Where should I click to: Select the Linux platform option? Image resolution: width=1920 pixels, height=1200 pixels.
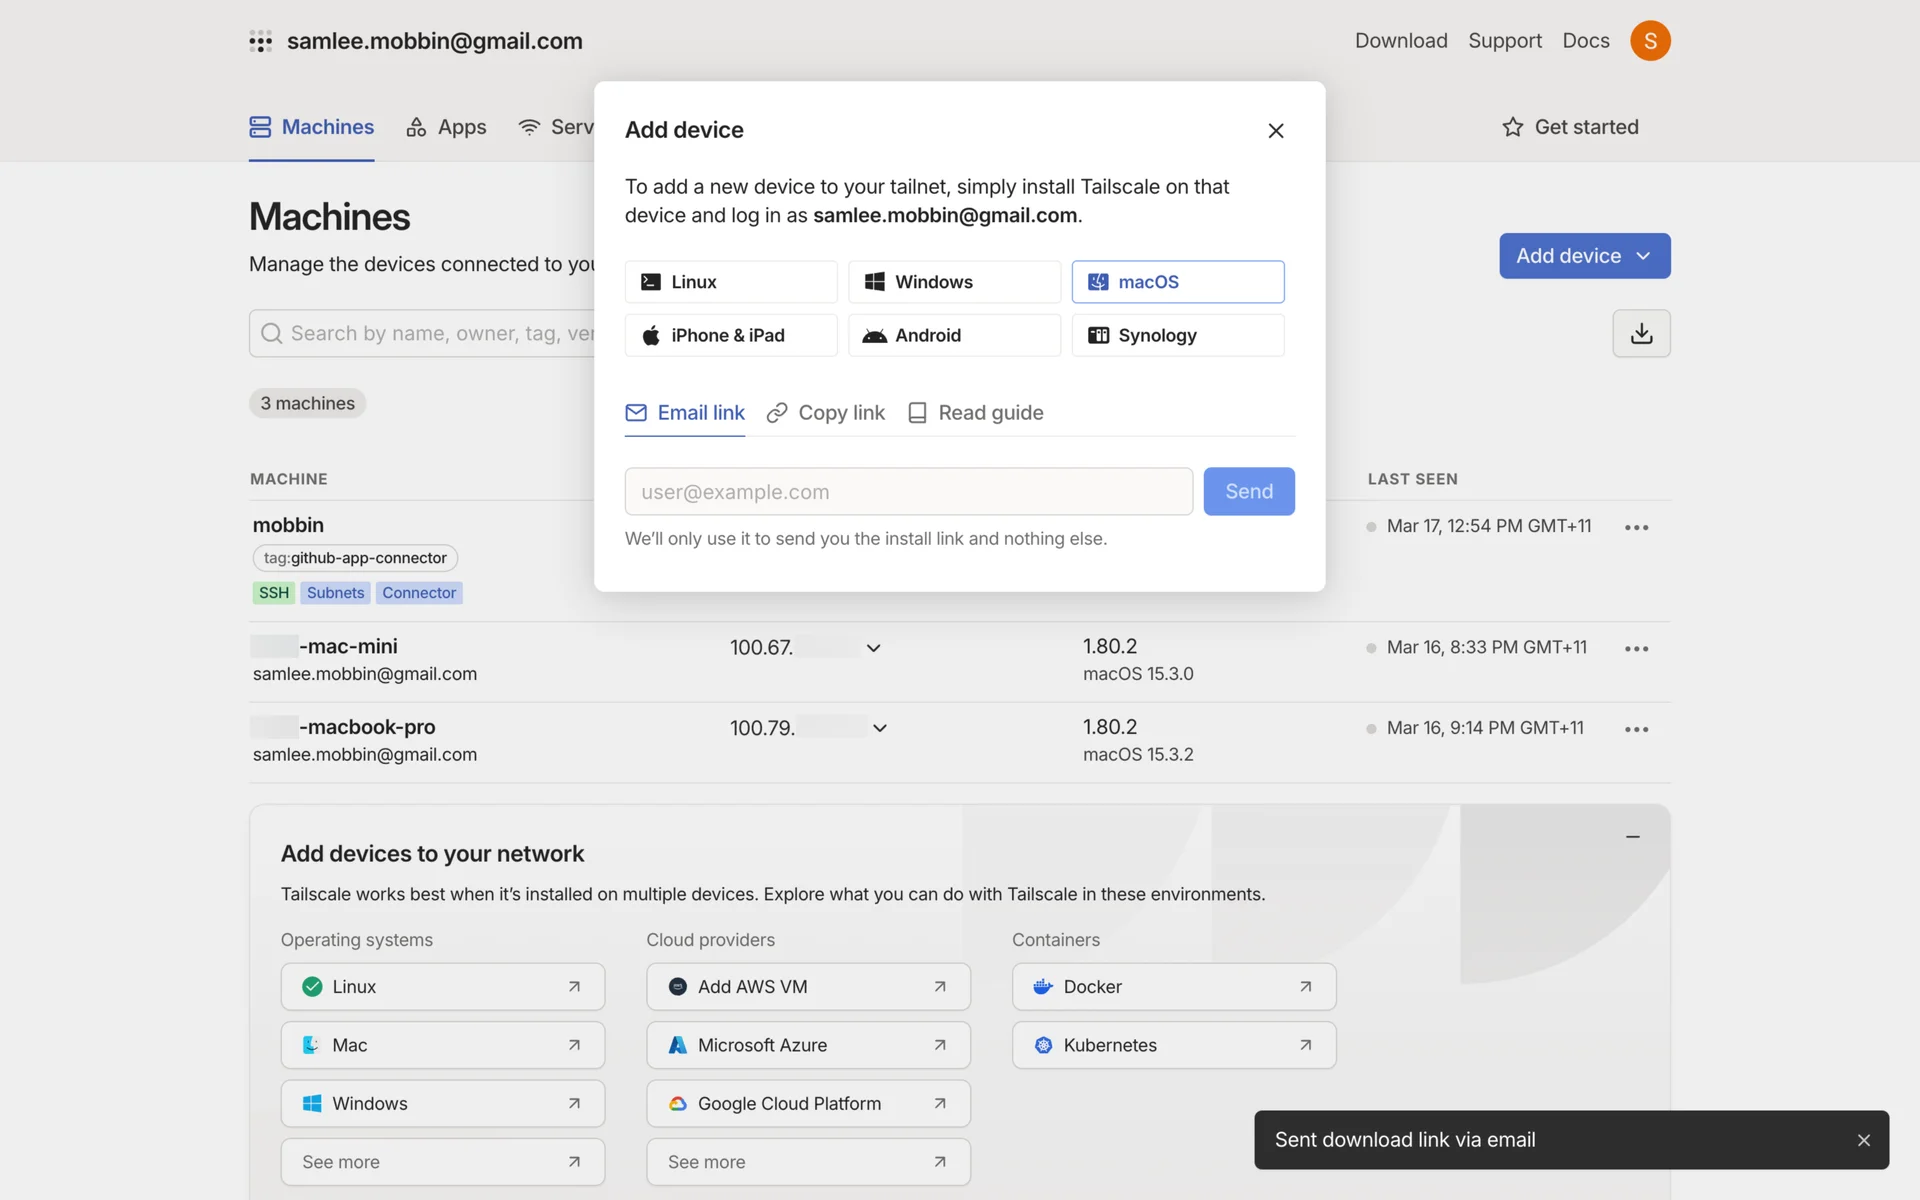731,282
